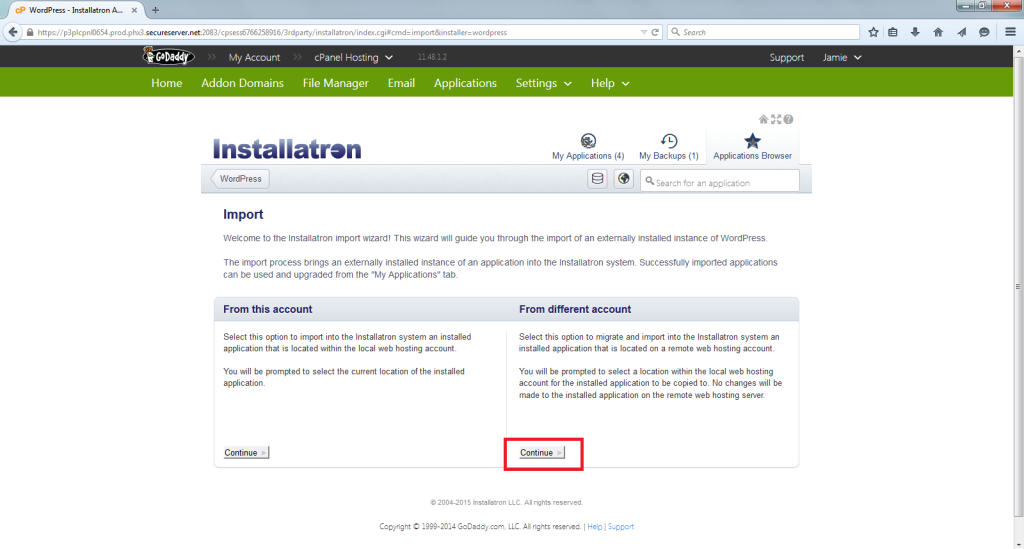Click the Import page heading
This screenshot has width=1024, height=549.
tap(243, 214)
